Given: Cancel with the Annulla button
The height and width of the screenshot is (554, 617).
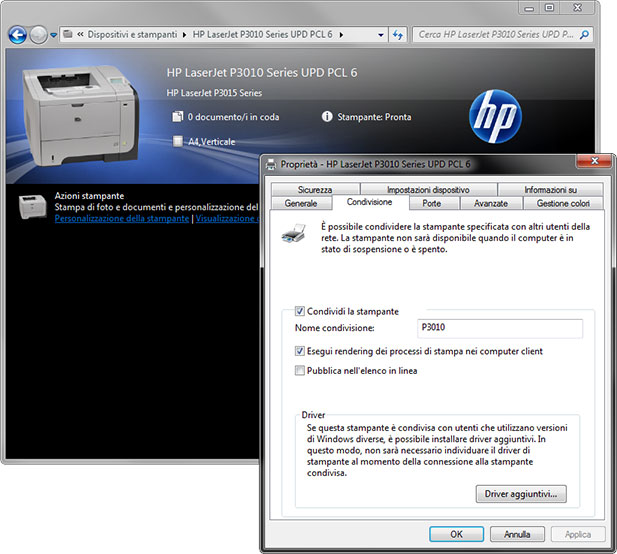Looking at the screenshot, I should pyautogui.click(x=517, y=534).
